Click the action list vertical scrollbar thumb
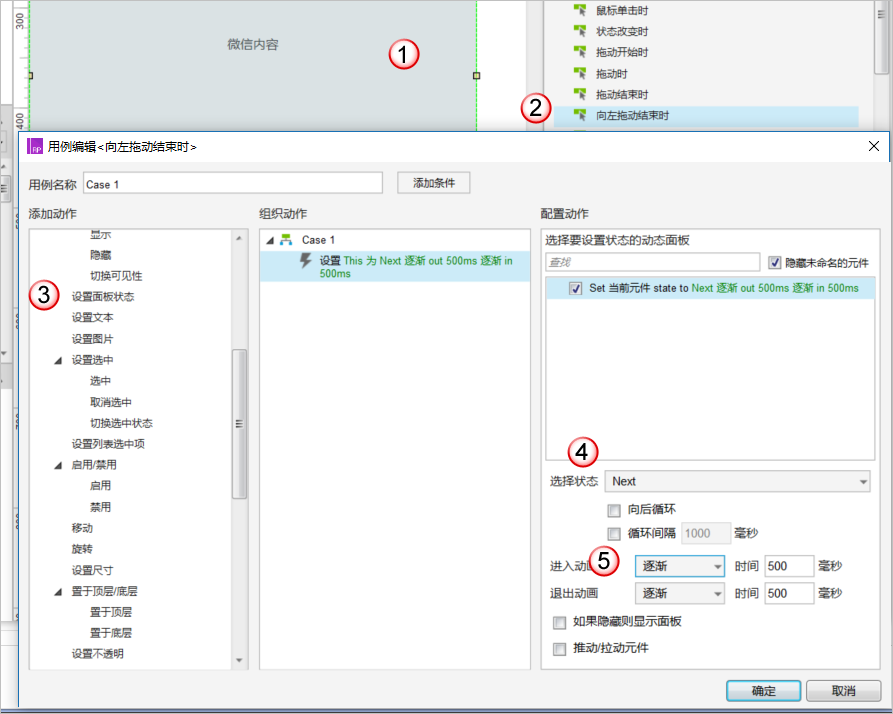Viewport: 893px width, 714px height. coord(239,424)
